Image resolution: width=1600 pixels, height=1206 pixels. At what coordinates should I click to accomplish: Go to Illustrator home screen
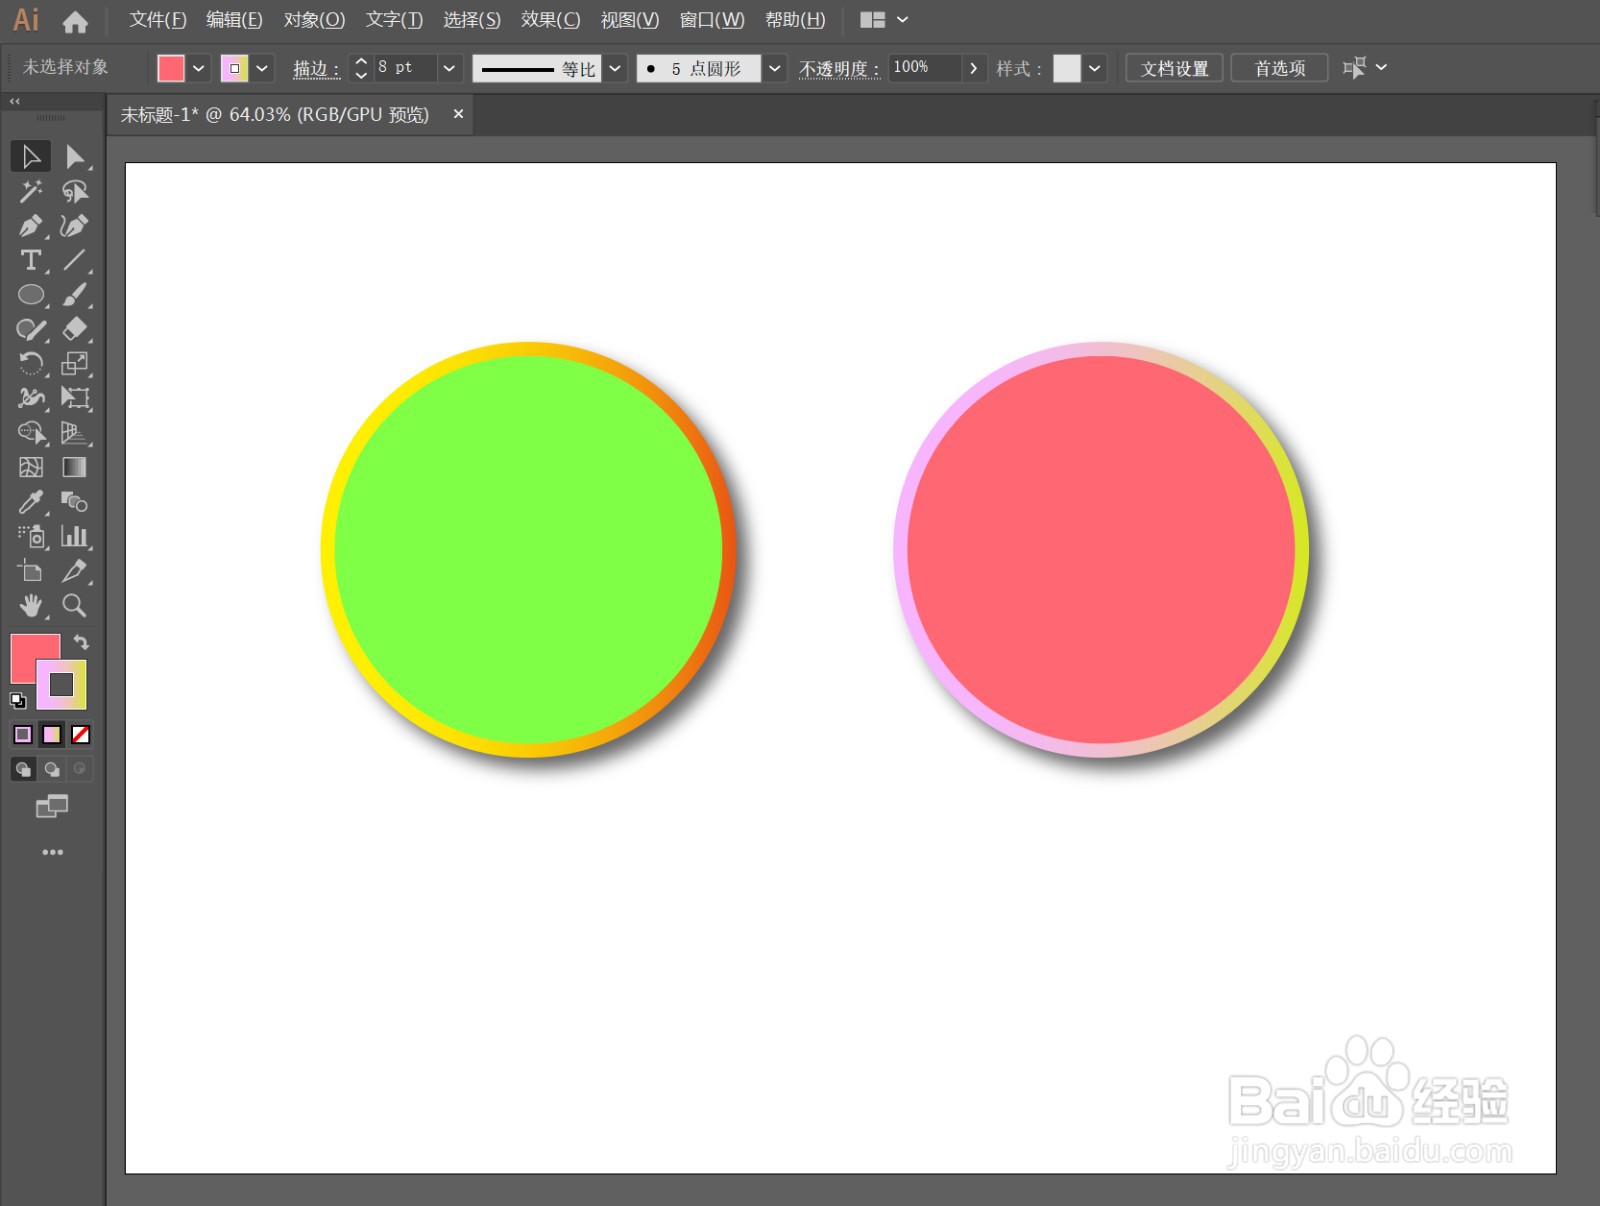[x=75, y=21]
